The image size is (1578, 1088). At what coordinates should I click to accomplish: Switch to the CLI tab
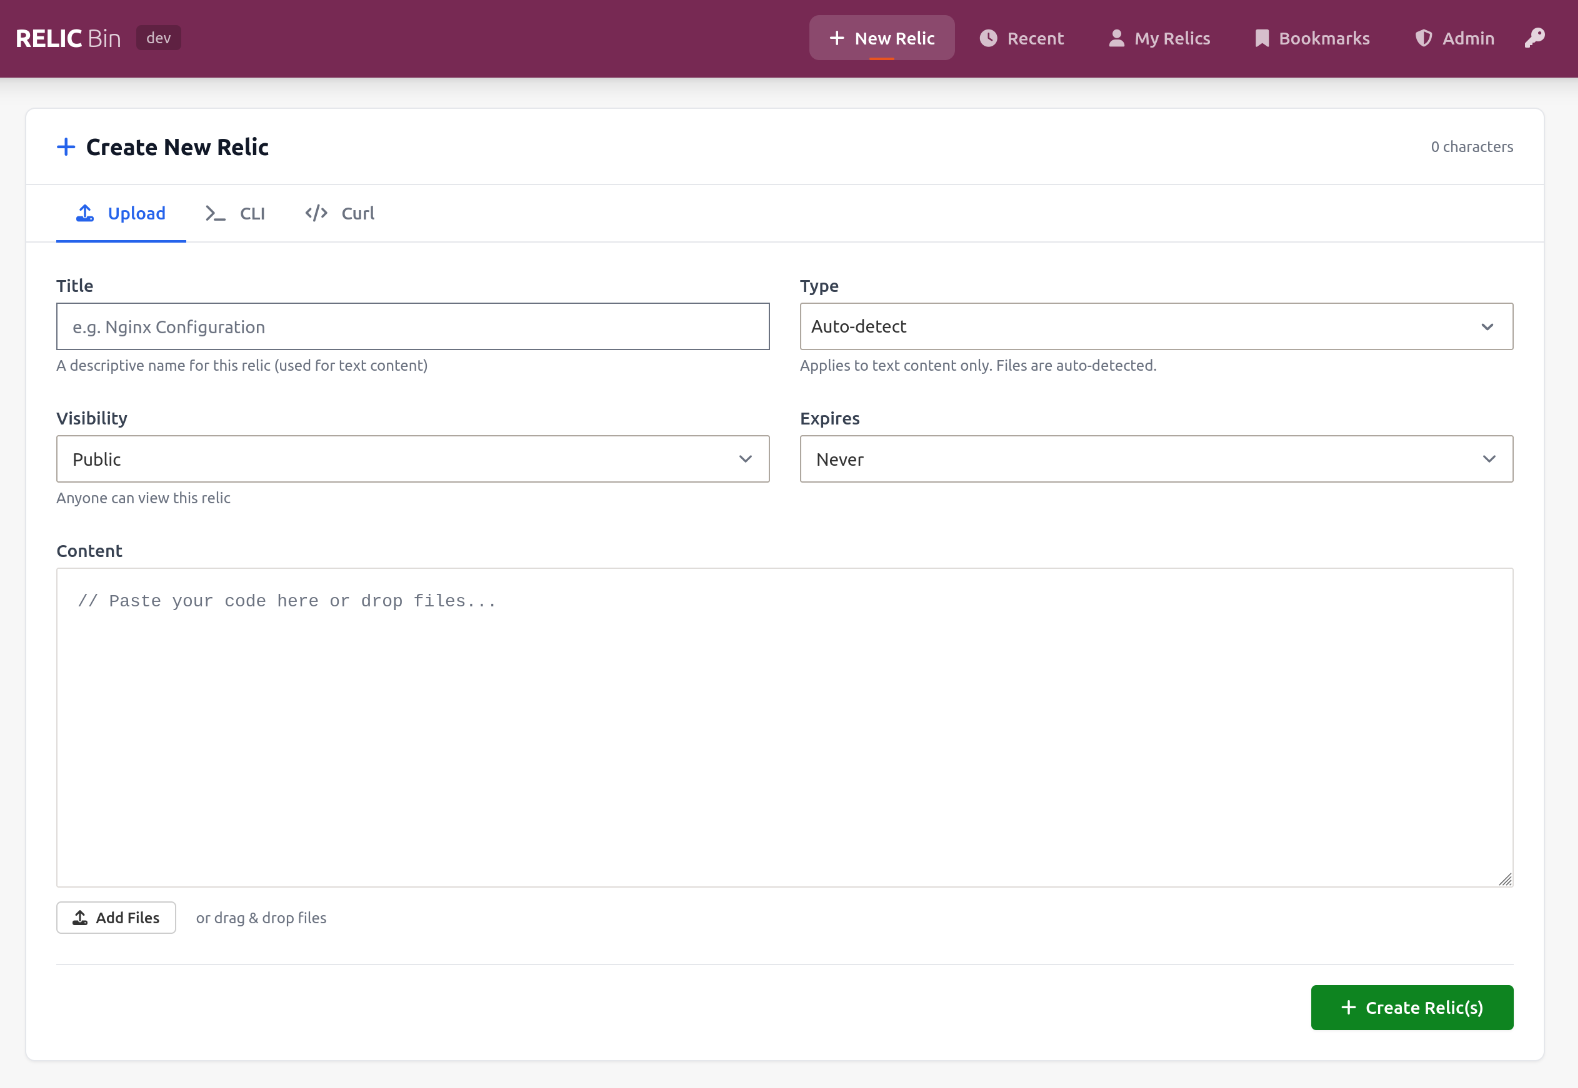click(235, 213)
